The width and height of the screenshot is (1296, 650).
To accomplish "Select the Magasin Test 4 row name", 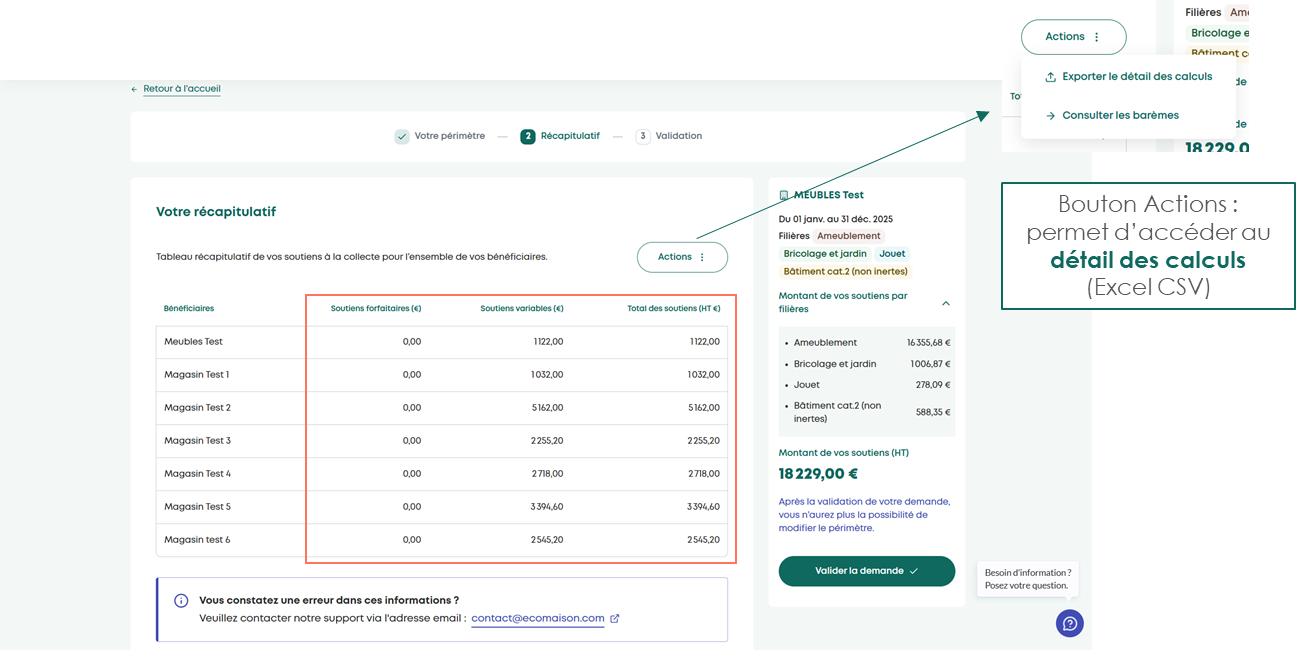I will coord(198,474).
